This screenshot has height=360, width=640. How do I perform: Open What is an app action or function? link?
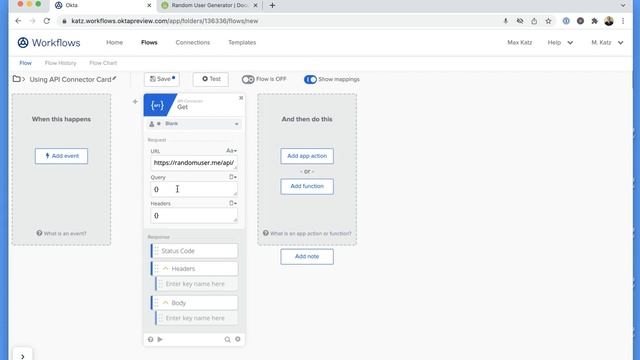307,233
